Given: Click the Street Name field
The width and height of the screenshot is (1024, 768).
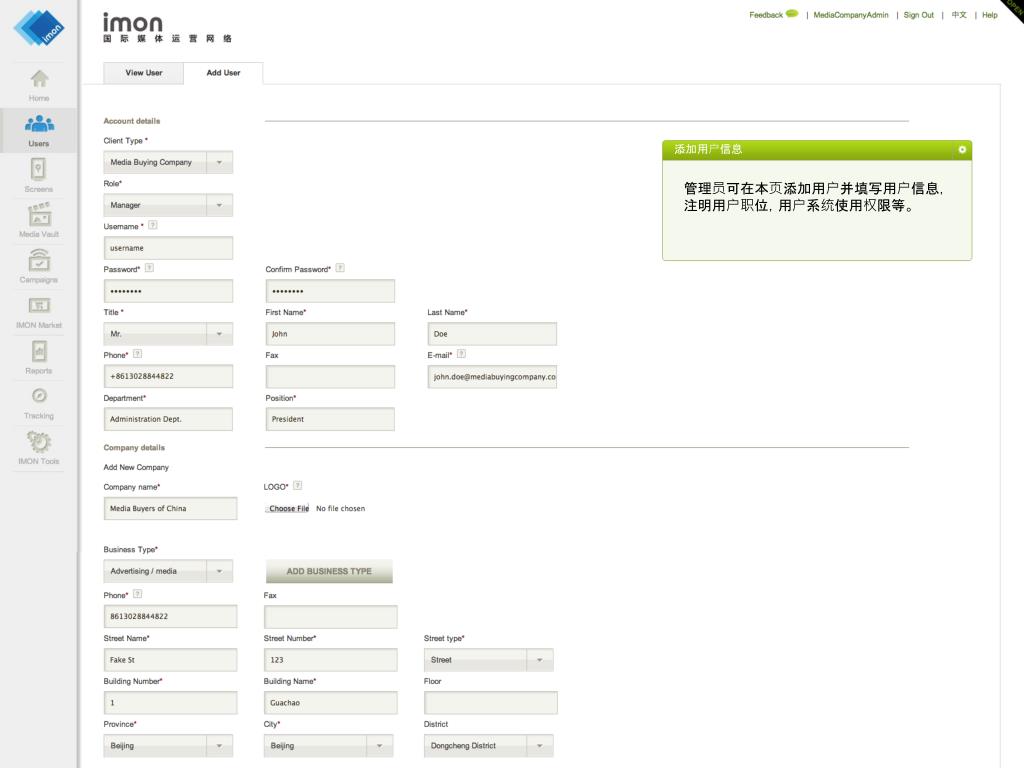Looking at the screenshot, I should (170, 660).
